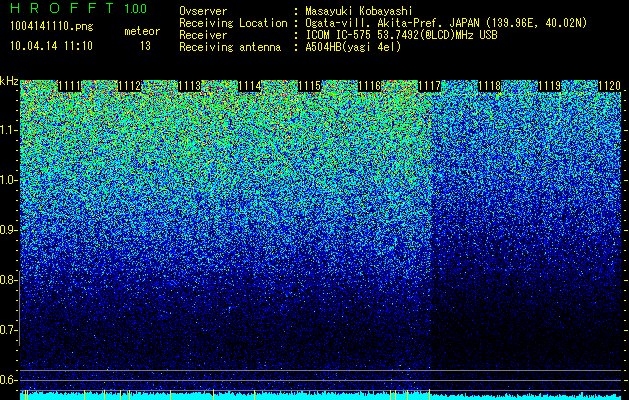Click the Receiving Location label
This screenshot has width=629, height=400.
[x=233, y=23]
